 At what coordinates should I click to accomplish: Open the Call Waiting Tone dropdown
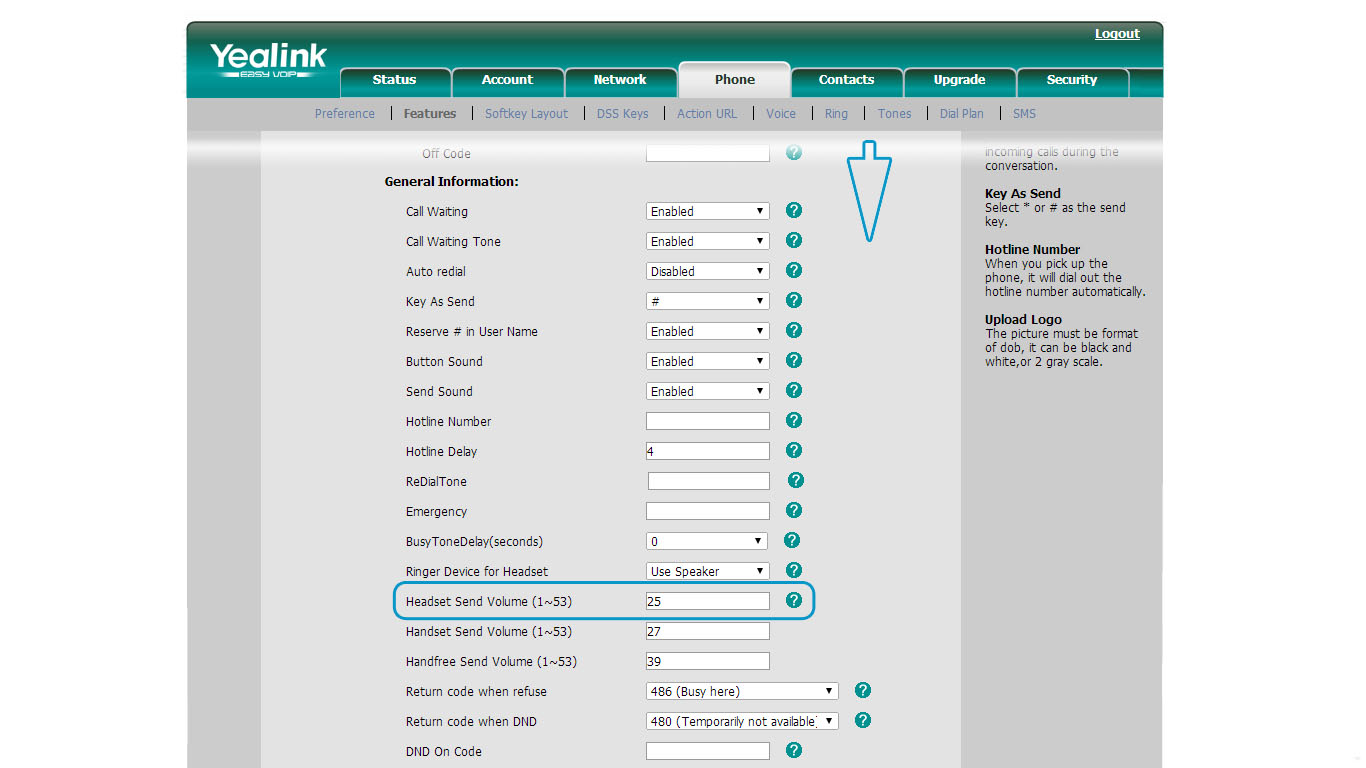point(707,241)
